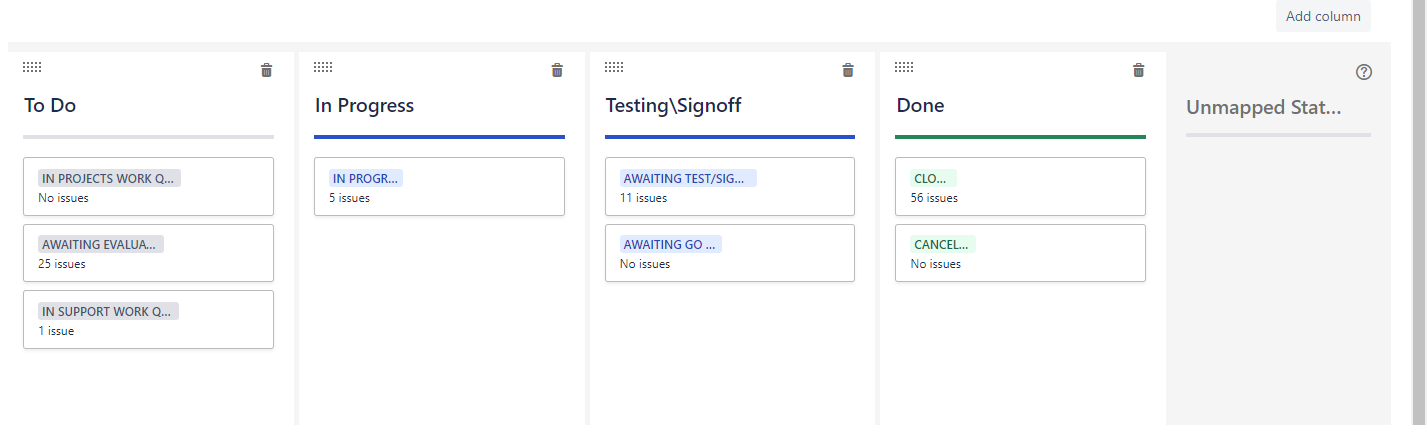Edit the In Progress column name
The image size is (1427, 425).
[x=364, y=105]
